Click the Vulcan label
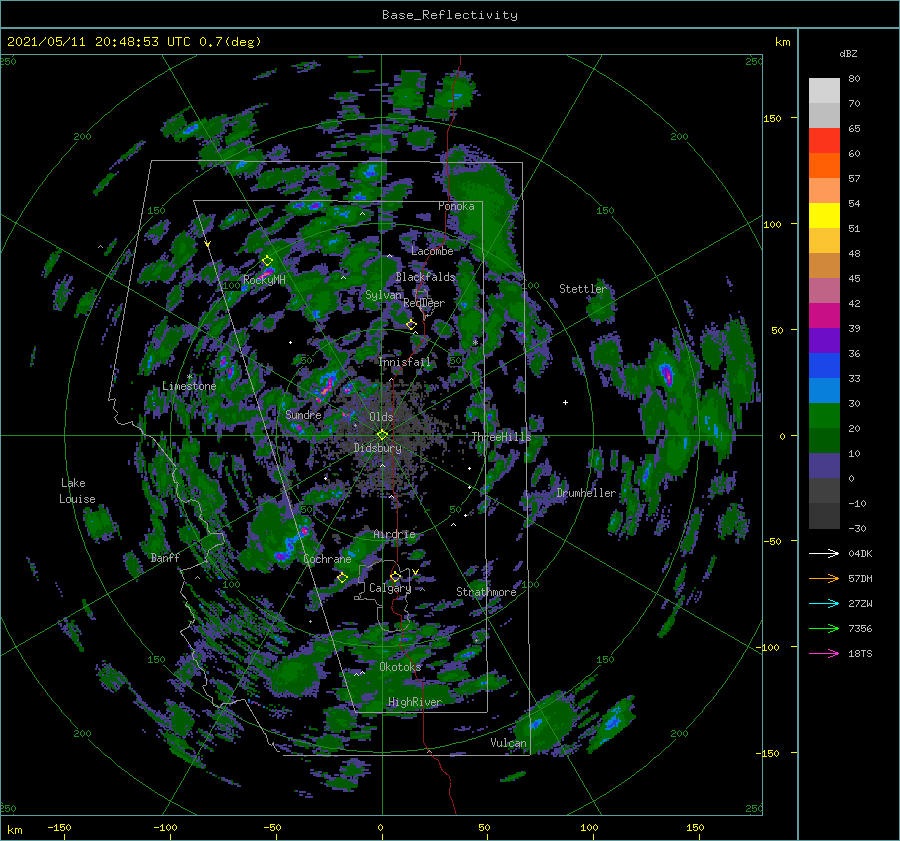The height and width of the screenshot is (841, 900). (x=509, y=743)
